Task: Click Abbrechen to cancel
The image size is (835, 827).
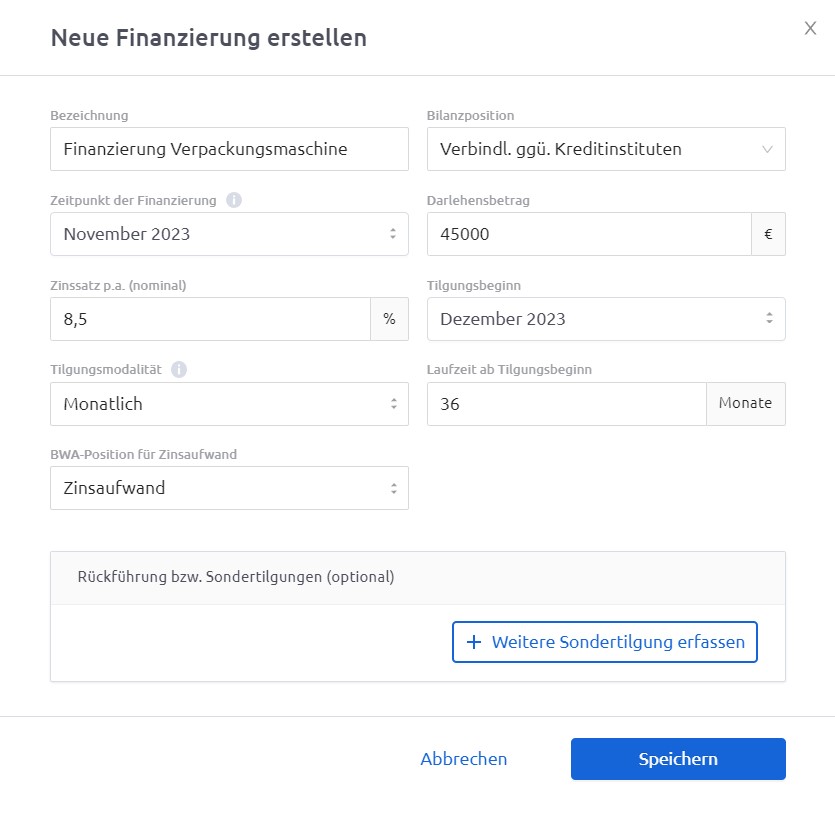Action: [464, 759]
